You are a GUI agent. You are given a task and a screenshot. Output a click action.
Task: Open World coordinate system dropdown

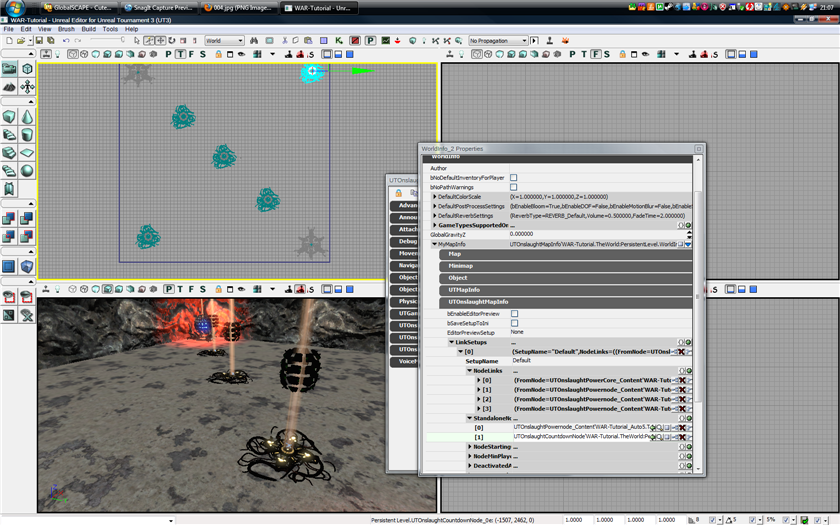pyautogui.click(x=224, y=41)
